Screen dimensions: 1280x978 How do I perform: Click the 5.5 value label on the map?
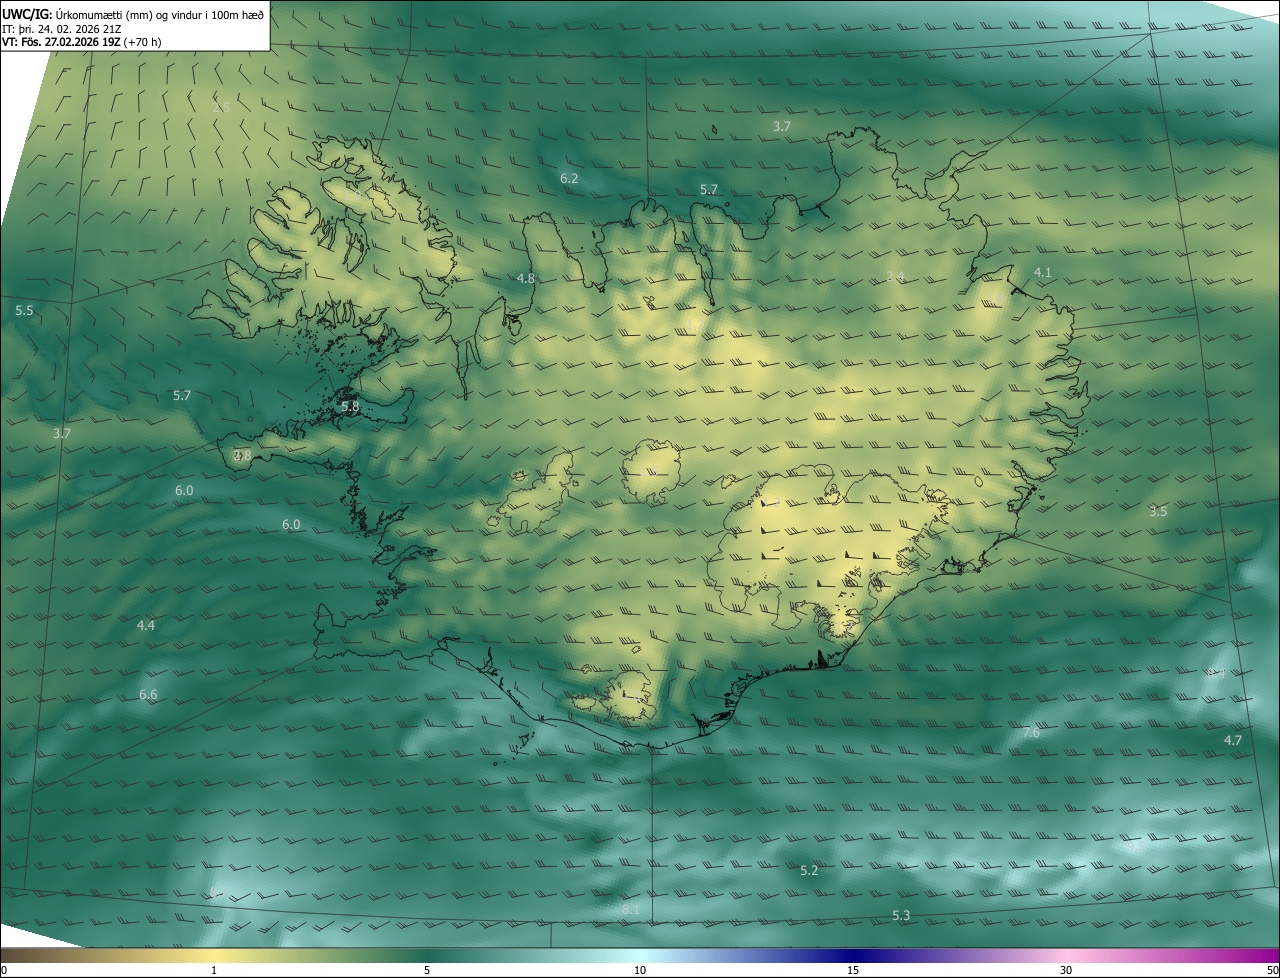click(24, 311)
